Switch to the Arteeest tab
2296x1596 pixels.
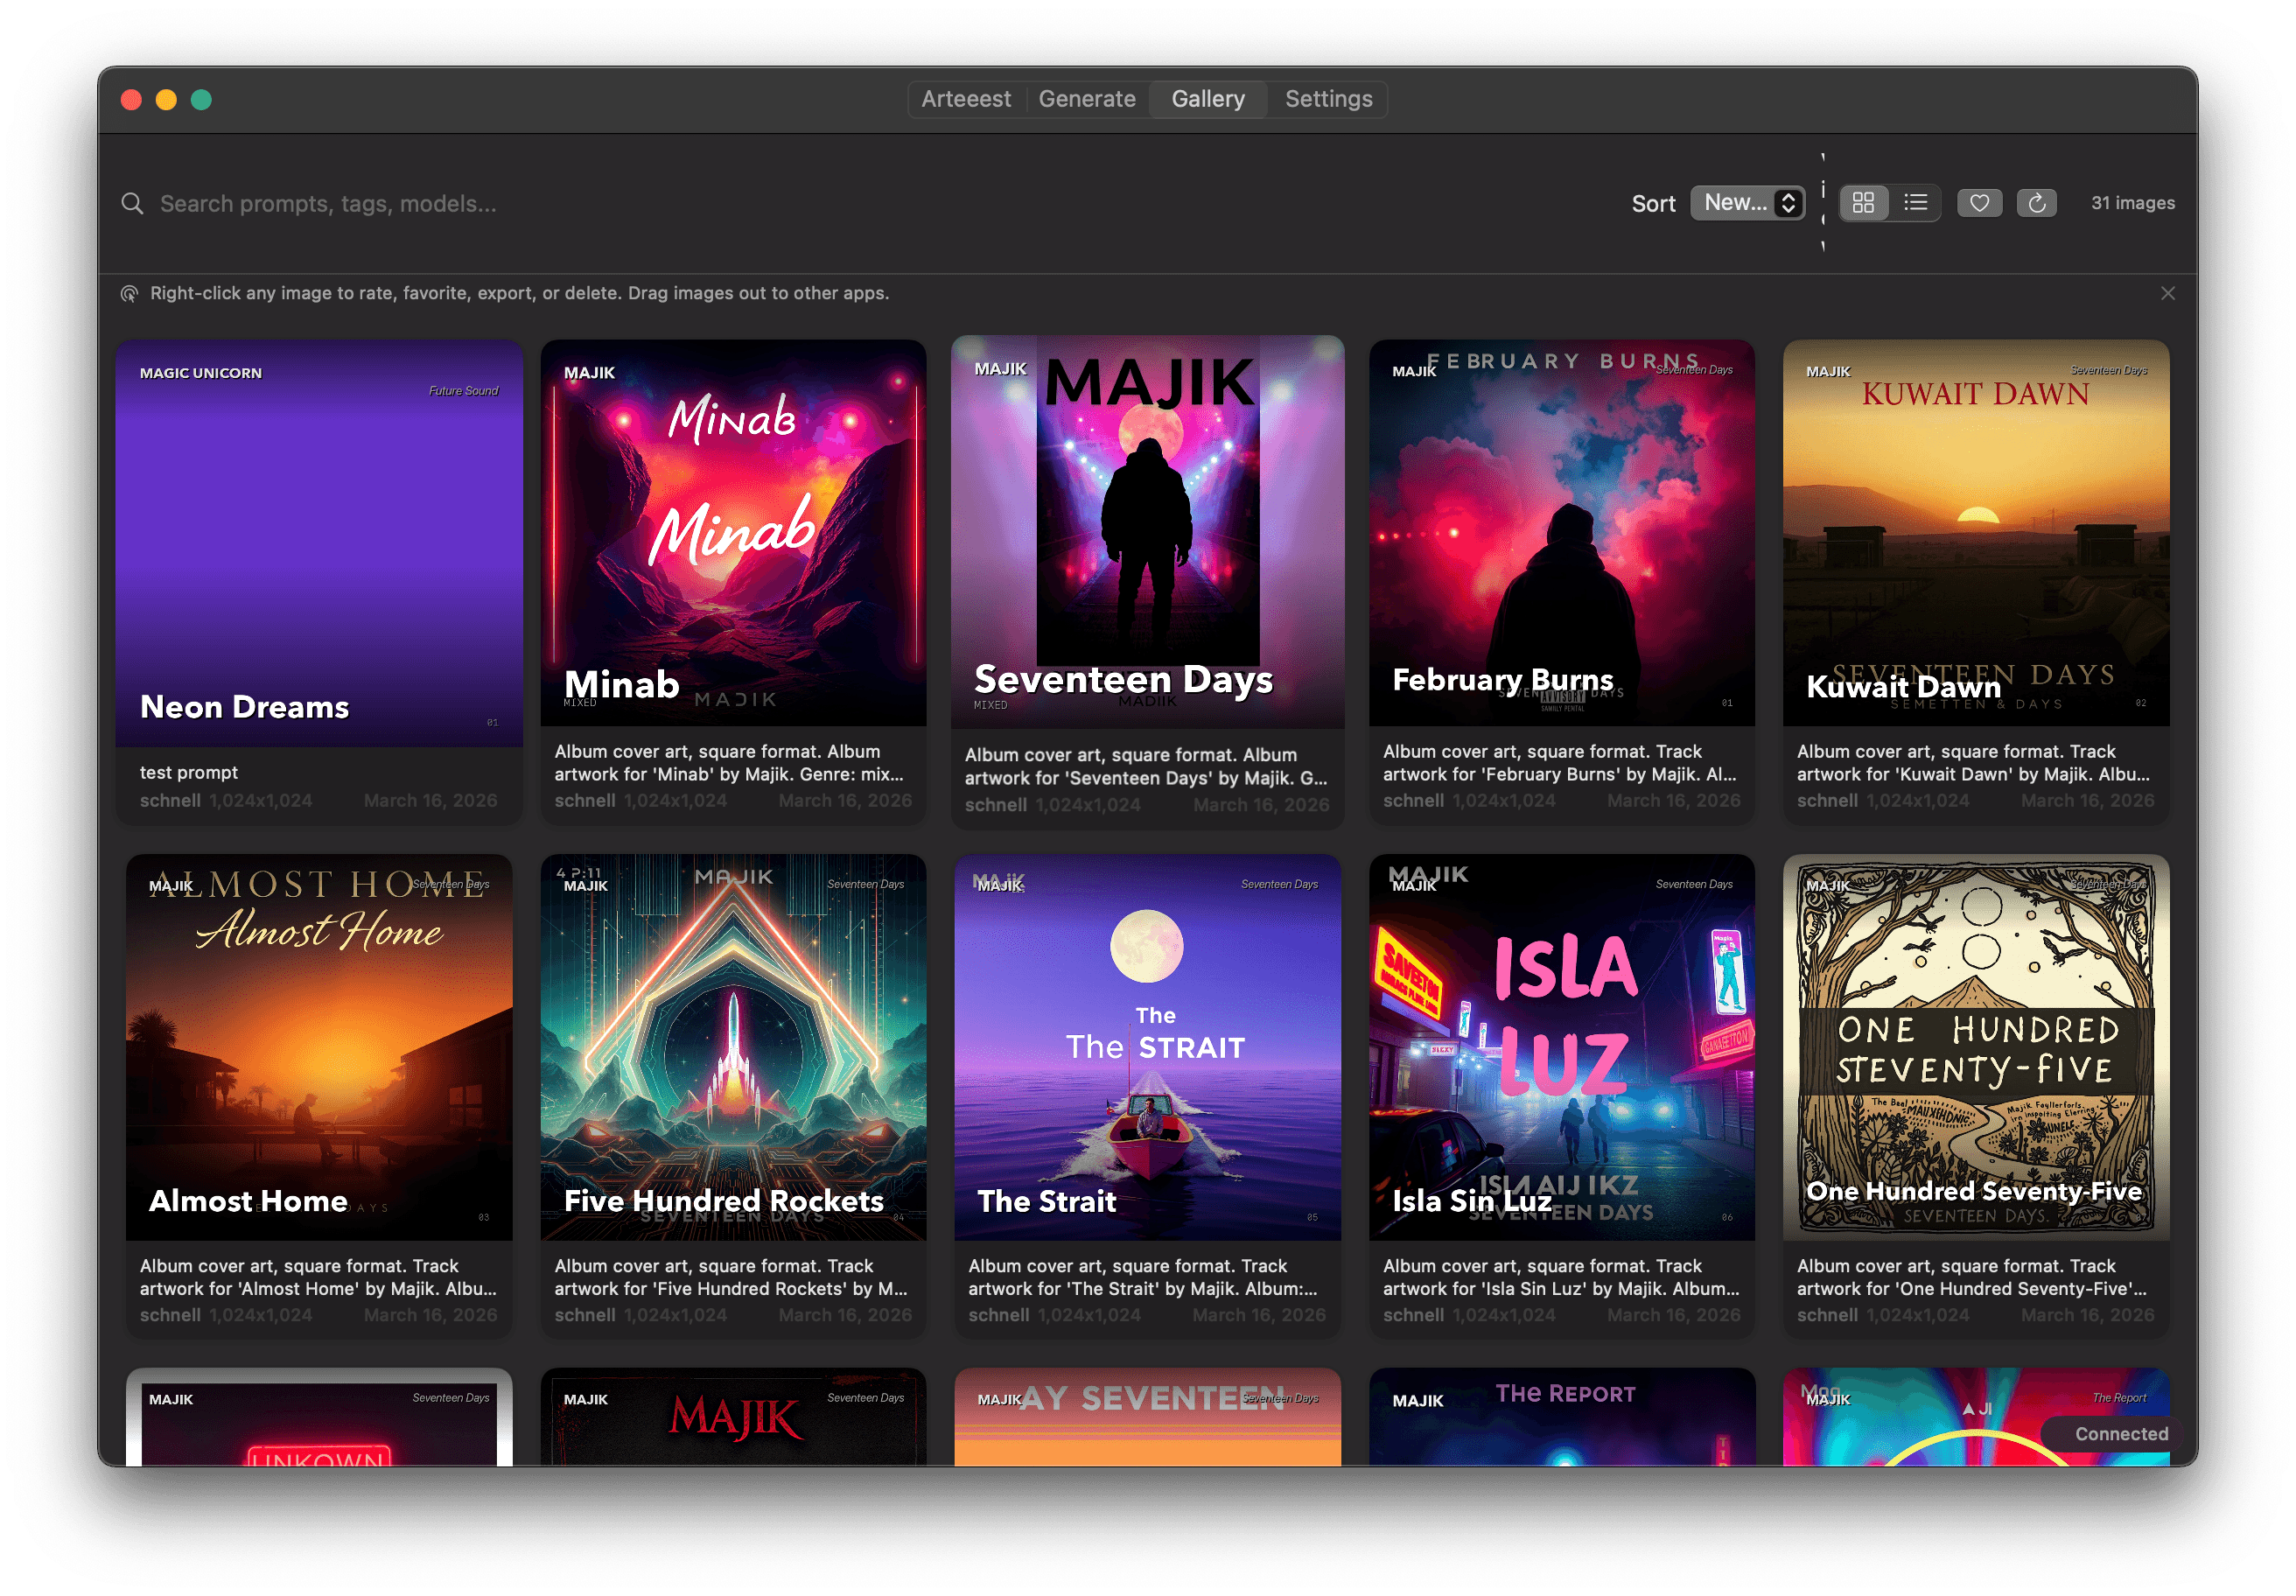coord(965,99)
